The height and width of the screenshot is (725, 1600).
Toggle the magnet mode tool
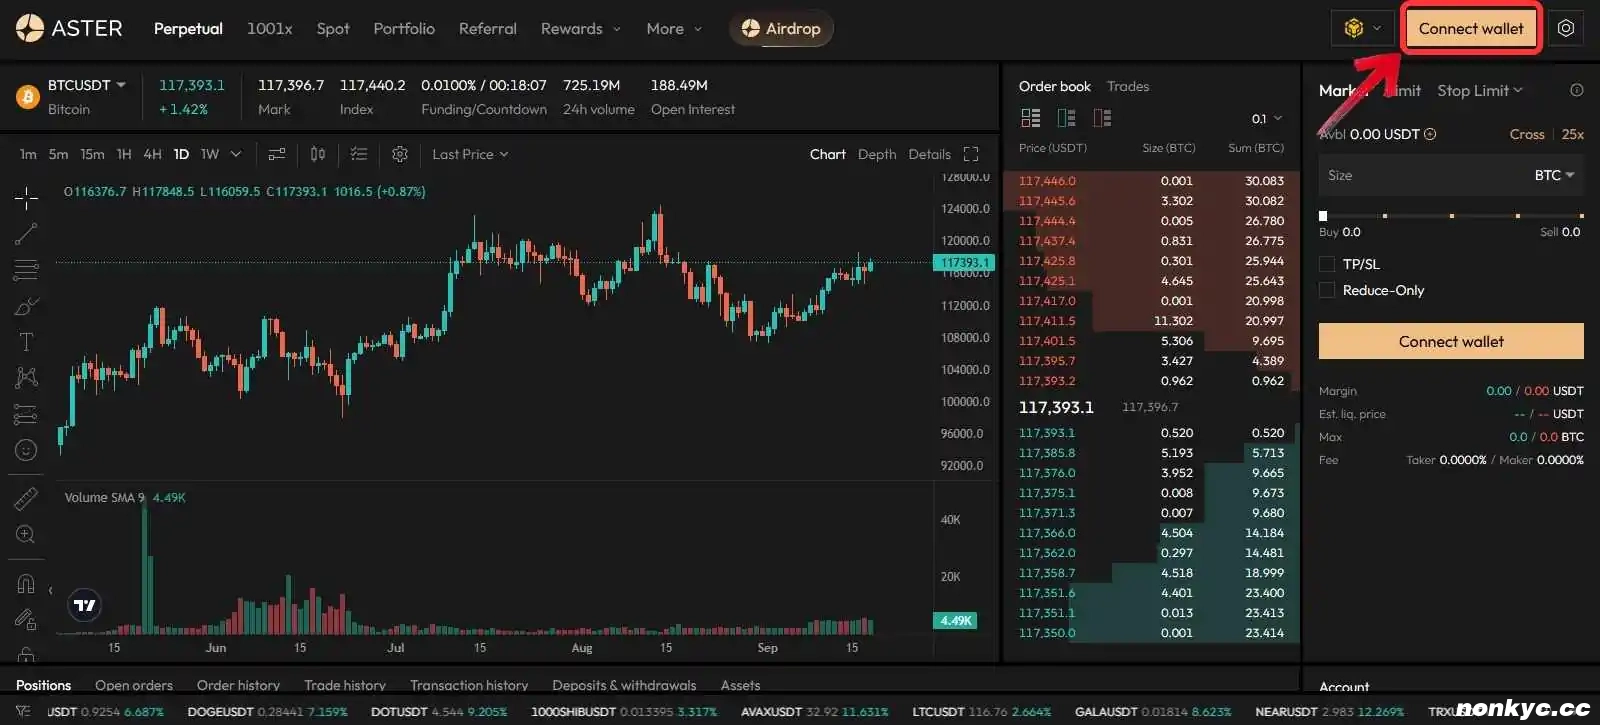tap(26, 583)
